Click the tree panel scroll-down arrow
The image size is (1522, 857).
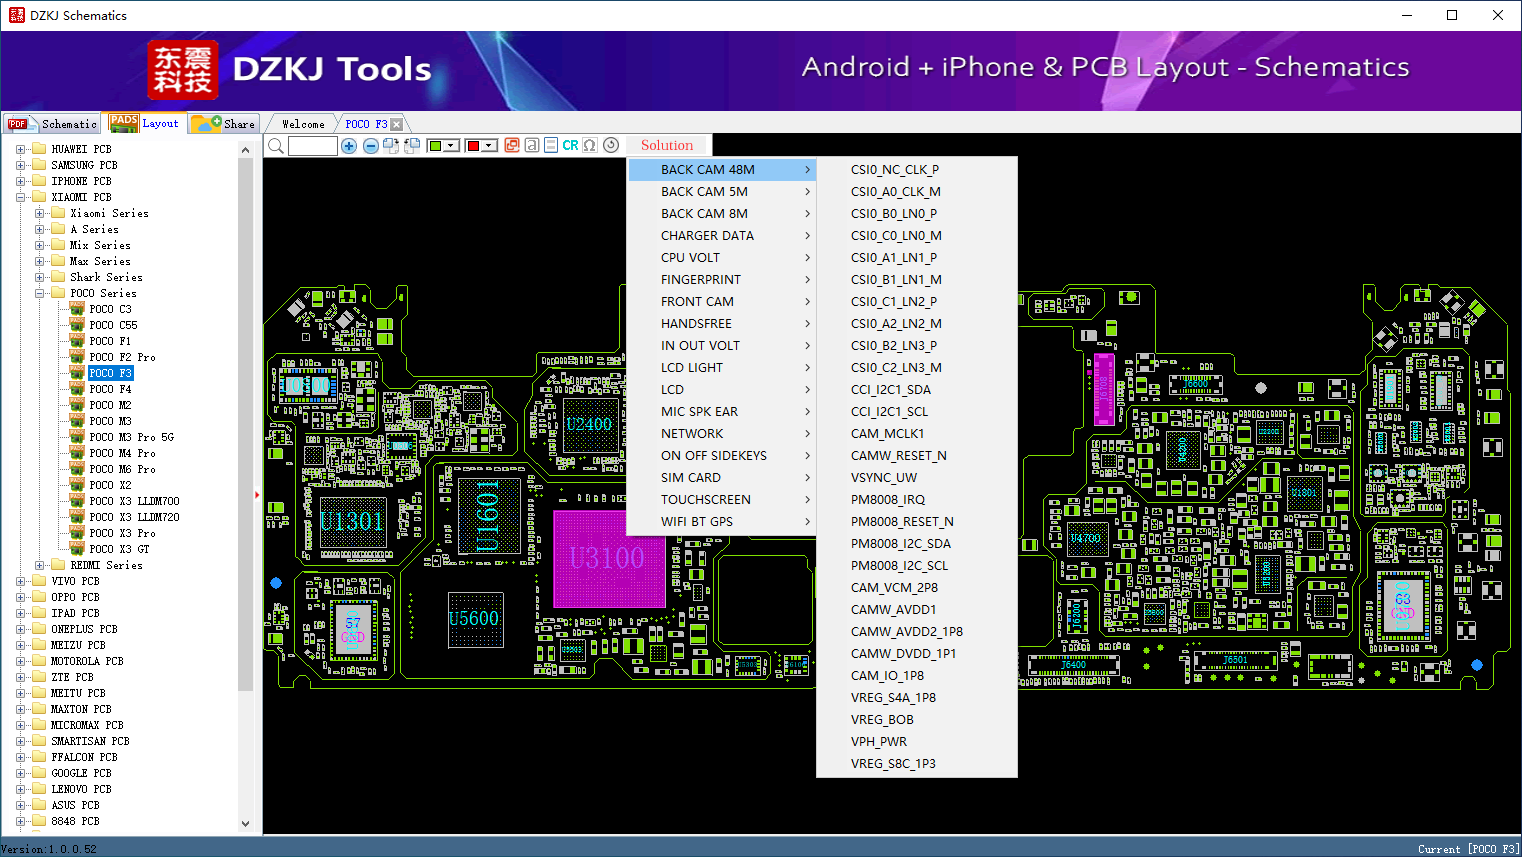(x=246, y=824)
